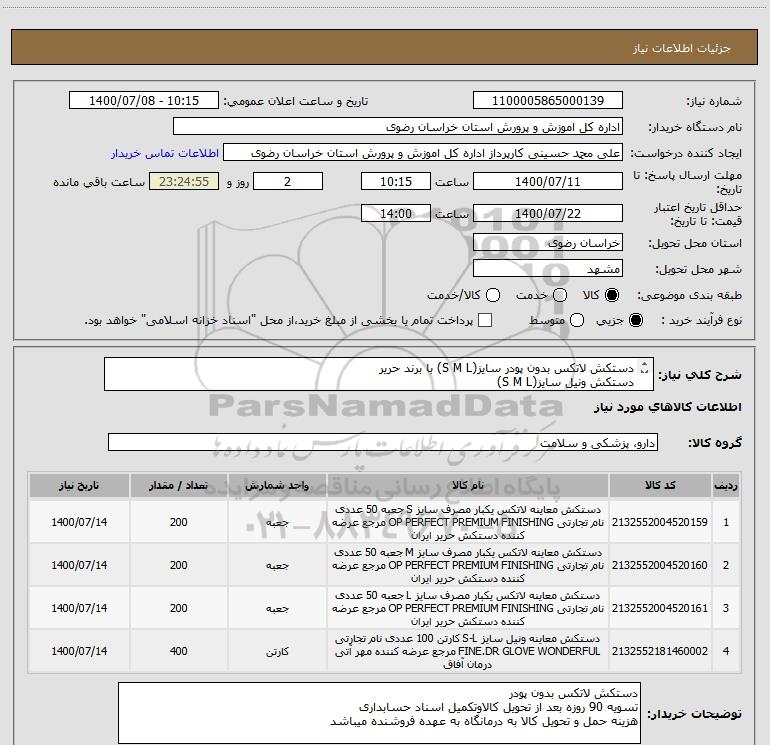This screenshot has width=770, height=745.
Task: Click the quantity 400 in row 4
Action: [x=178, y=651]
